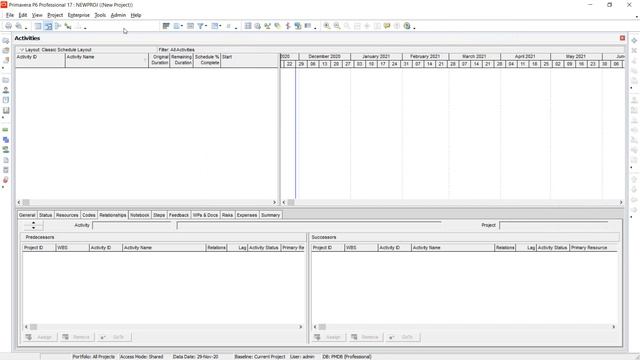Switch to the Resources details tab
This screenshot has width=640, height=360.
(67, 215)
